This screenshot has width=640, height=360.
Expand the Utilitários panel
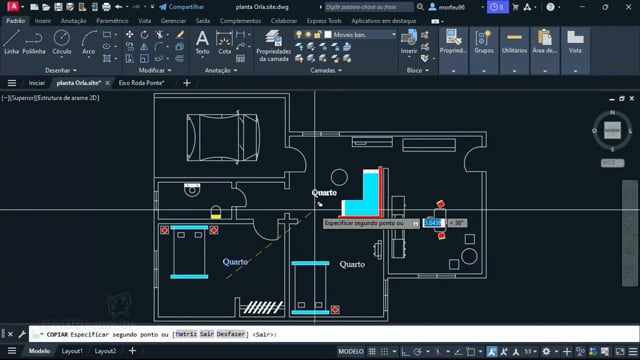coord(514,71)
